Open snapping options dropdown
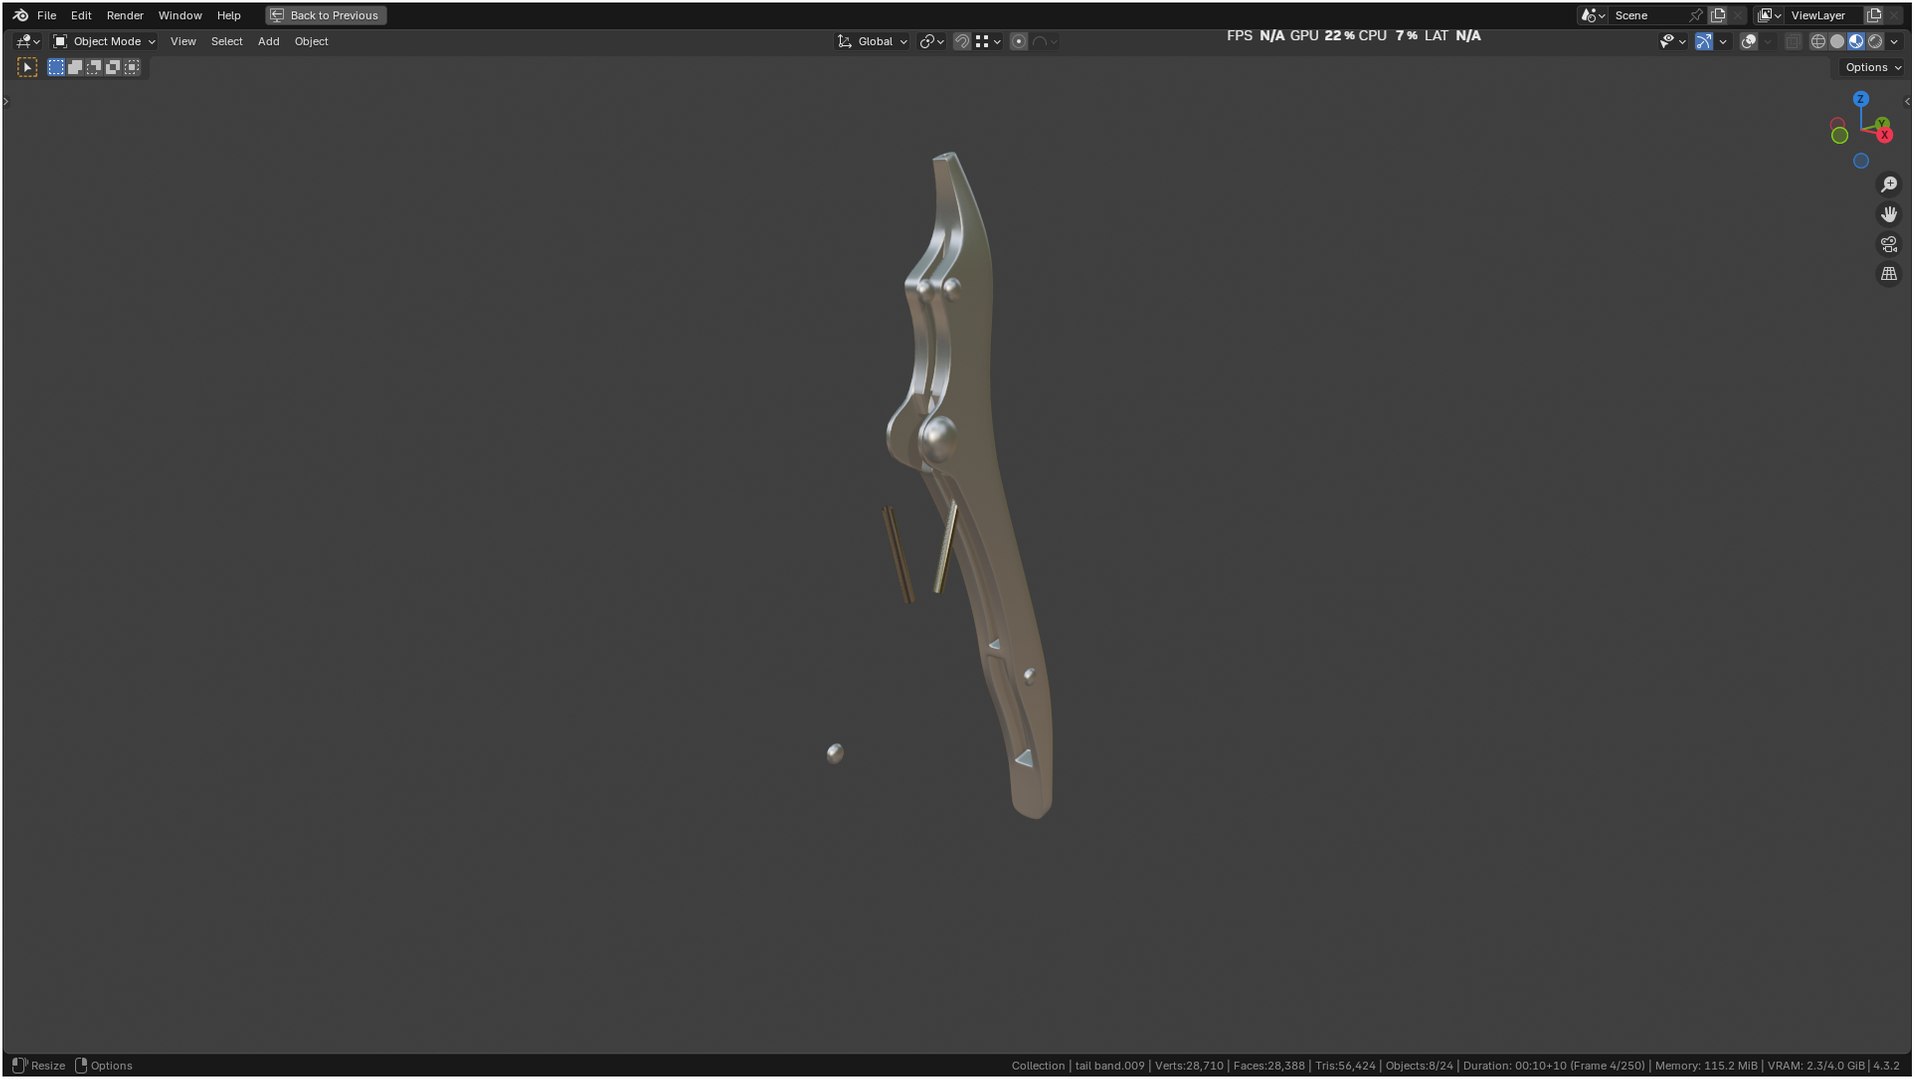The image size is (1915, 1080). 989,41
